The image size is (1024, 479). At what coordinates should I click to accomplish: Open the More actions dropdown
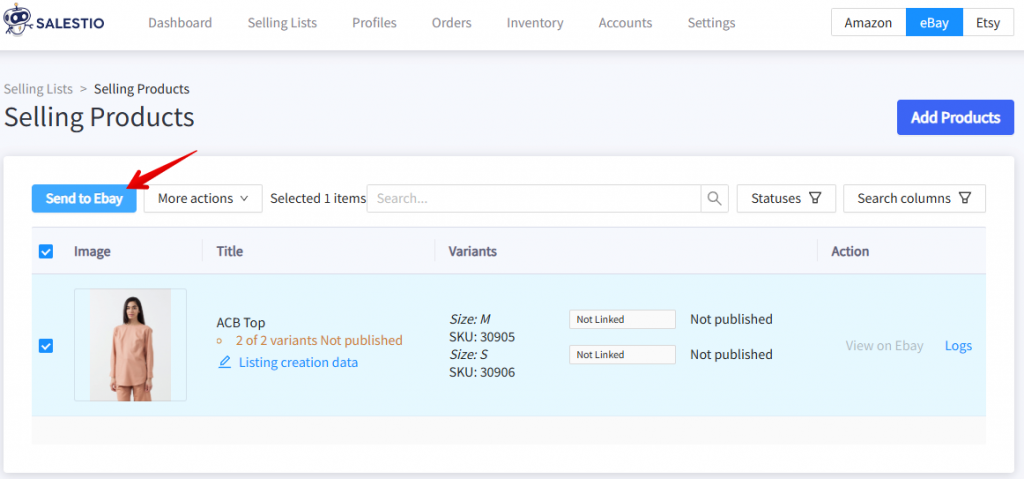(203, 198)
